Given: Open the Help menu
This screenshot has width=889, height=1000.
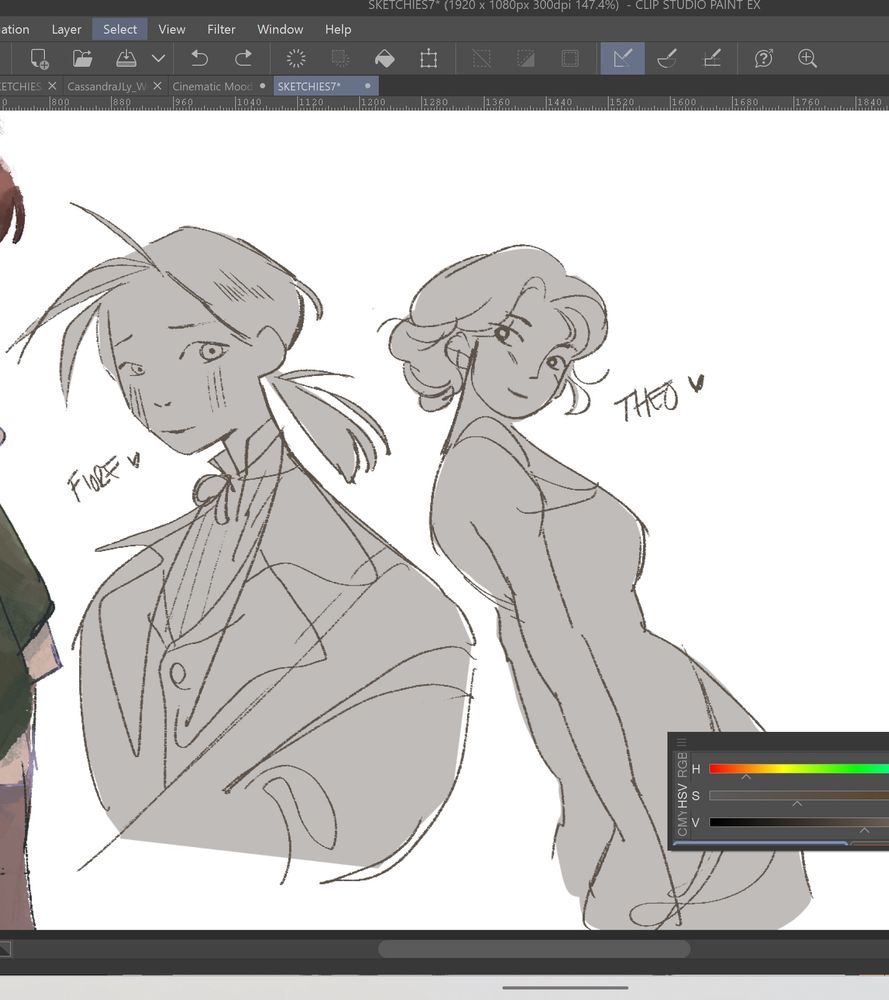Looking at the screenshot, I should tap(338, 29).
